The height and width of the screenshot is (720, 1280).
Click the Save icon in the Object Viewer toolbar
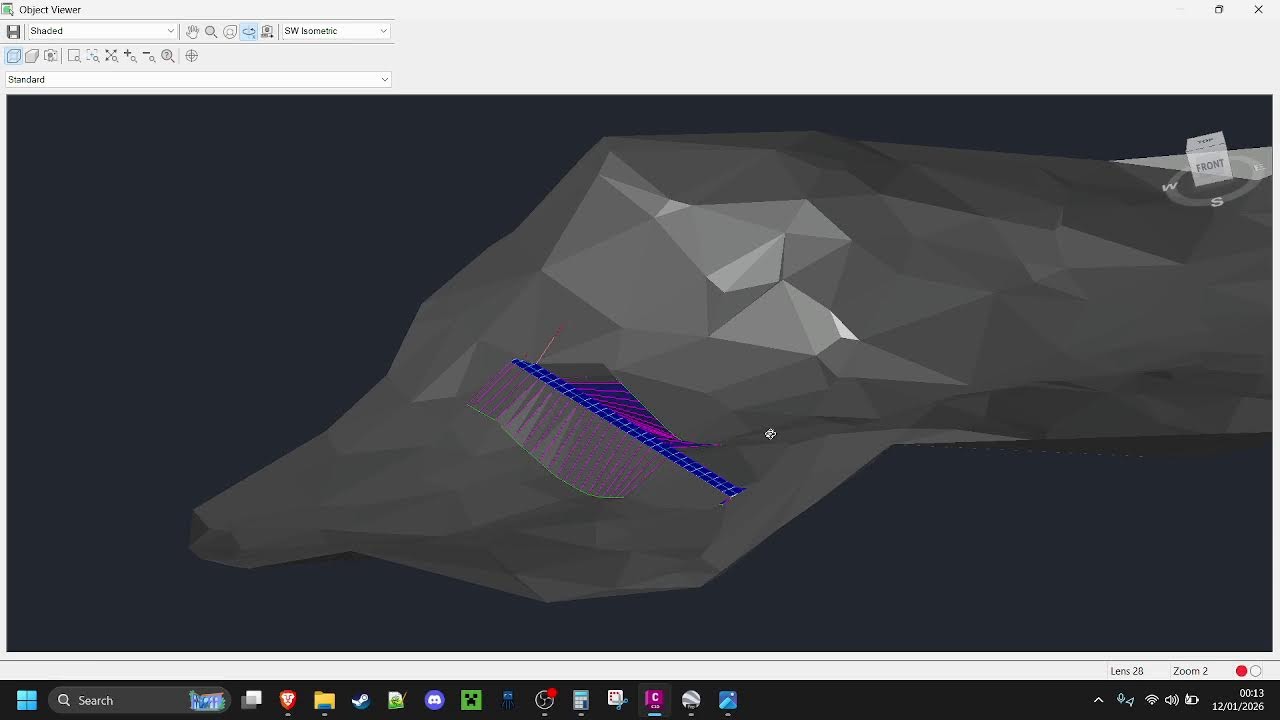pos(13,32)
